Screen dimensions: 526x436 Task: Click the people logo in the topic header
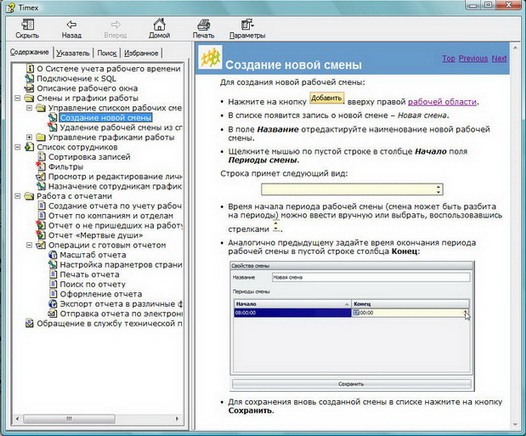210,57
